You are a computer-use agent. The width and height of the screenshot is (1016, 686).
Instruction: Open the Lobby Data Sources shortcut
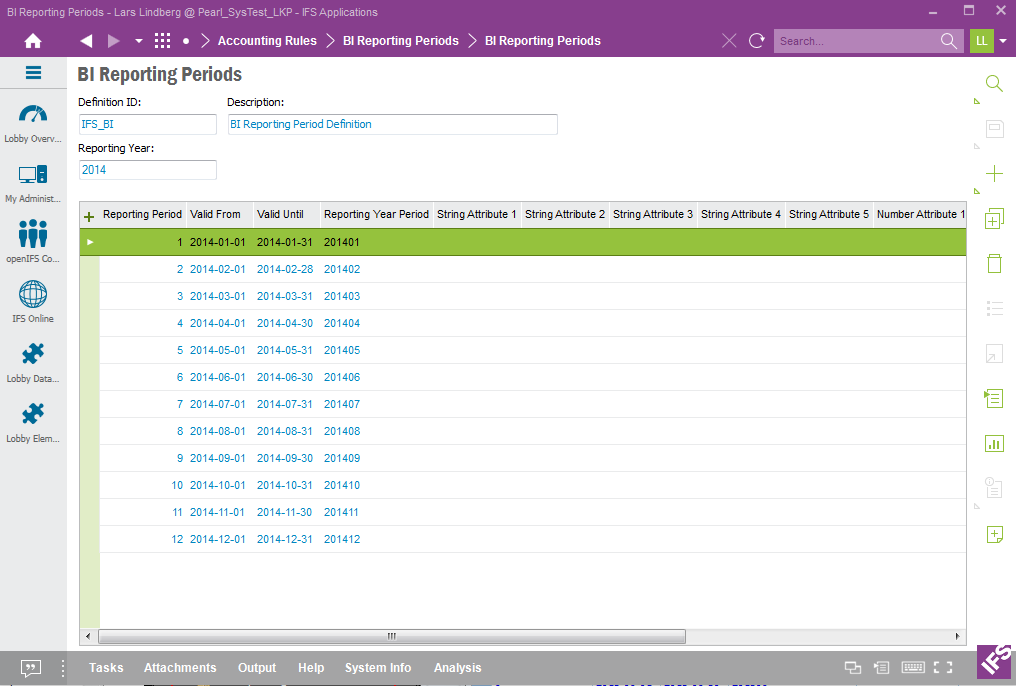(33, 363)
